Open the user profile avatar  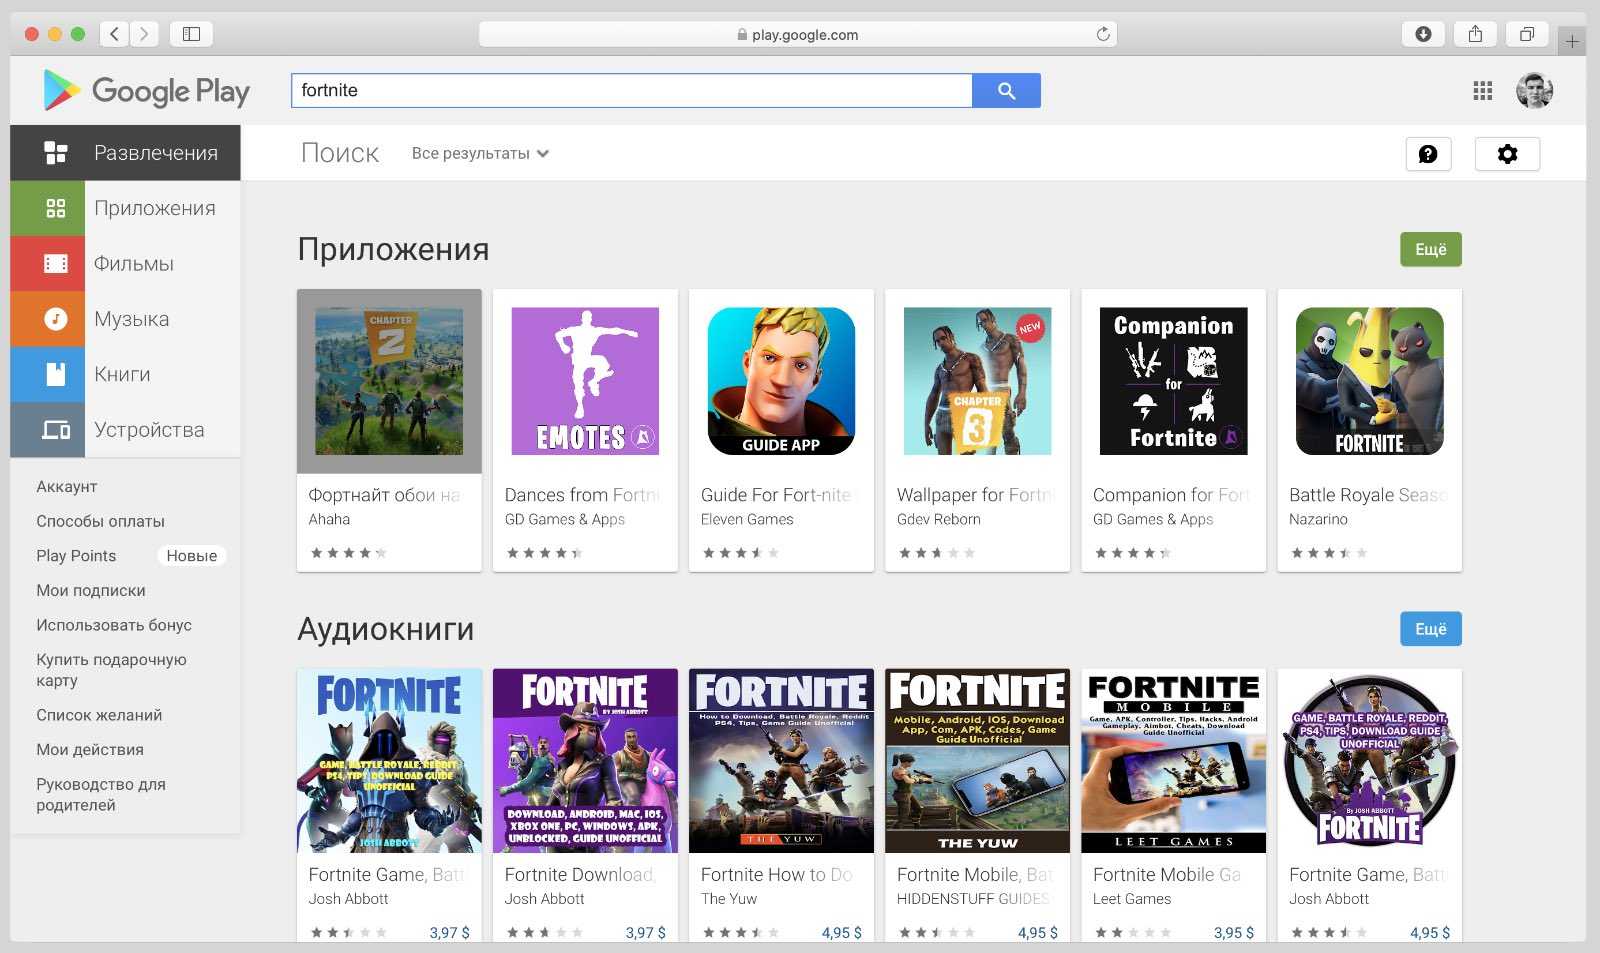pos(1534,91)
